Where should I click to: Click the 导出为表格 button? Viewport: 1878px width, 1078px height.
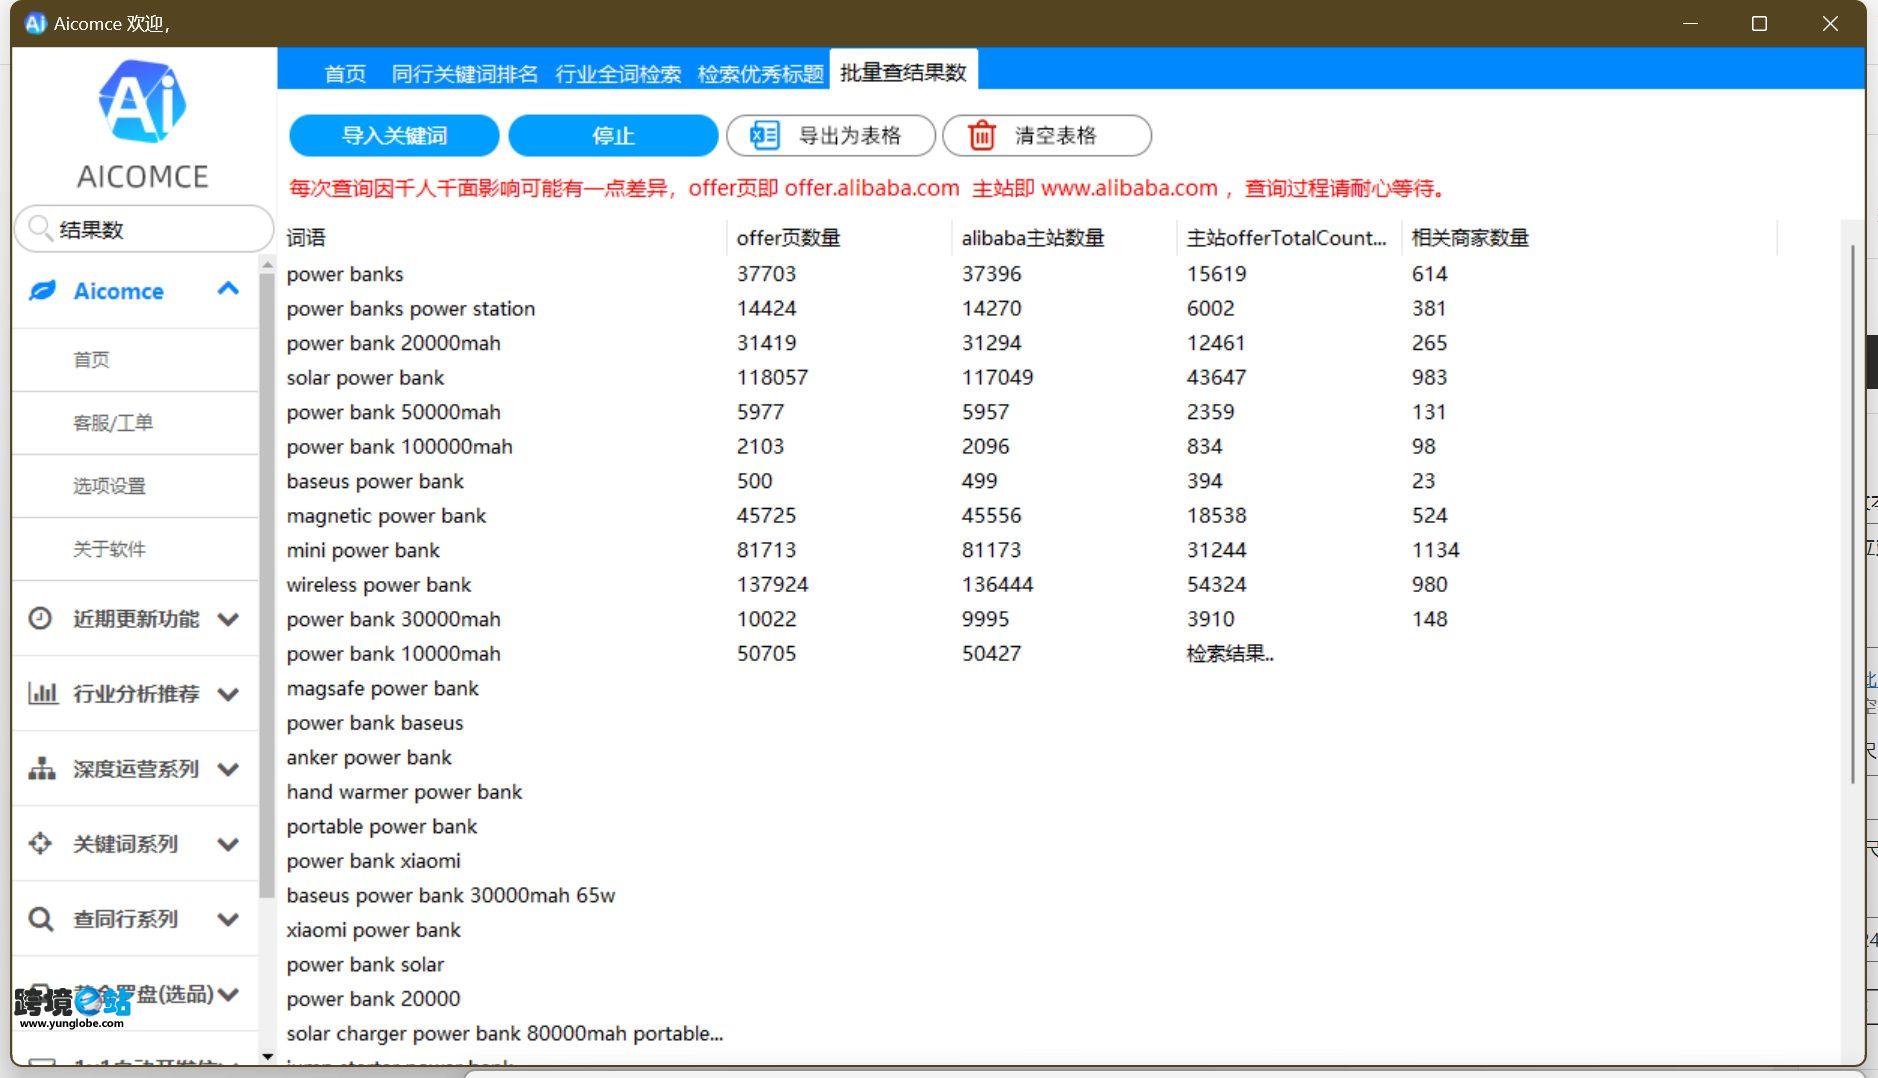(x=831, y=135)
